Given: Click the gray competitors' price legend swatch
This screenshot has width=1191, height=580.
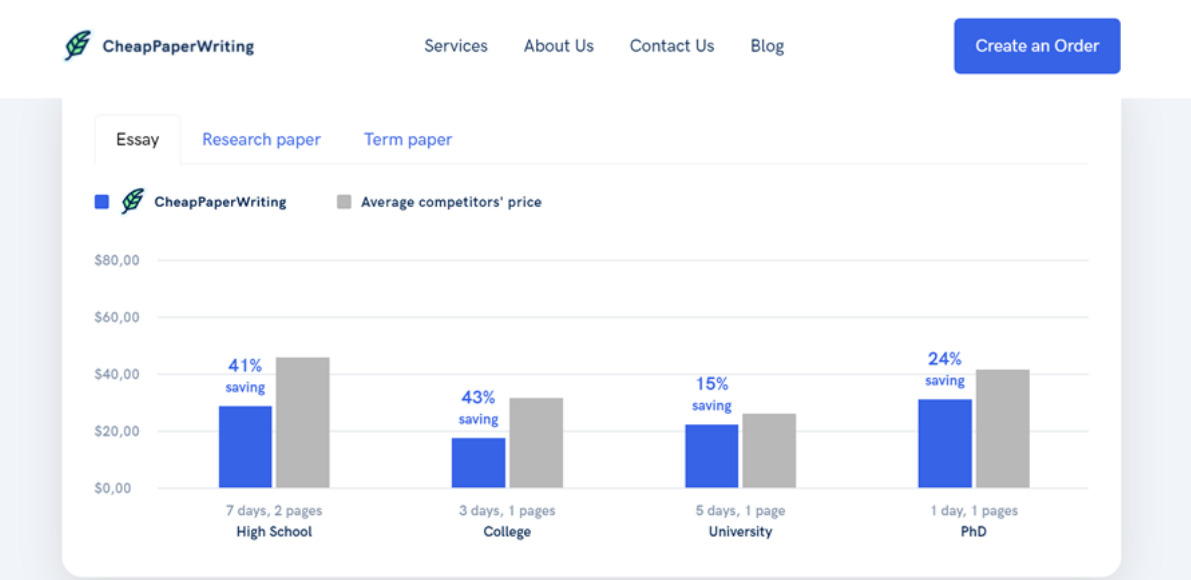Looking at the screenshot, I should tap(344, 202).
